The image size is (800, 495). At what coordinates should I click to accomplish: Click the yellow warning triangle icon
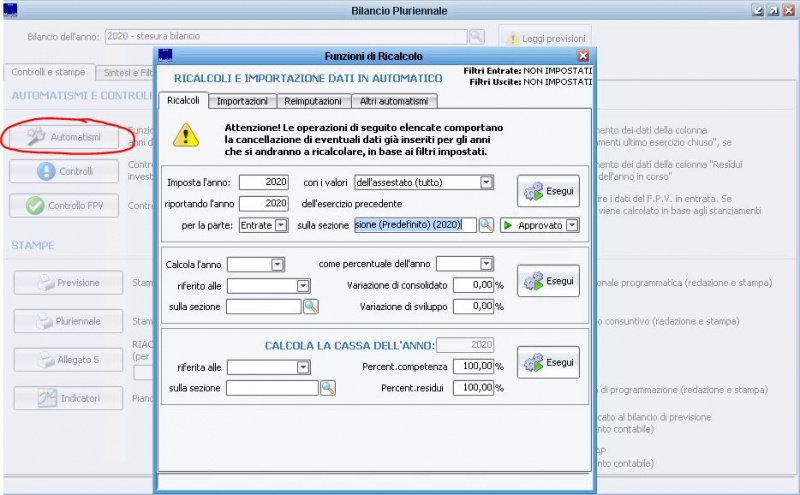pos(184,135)
